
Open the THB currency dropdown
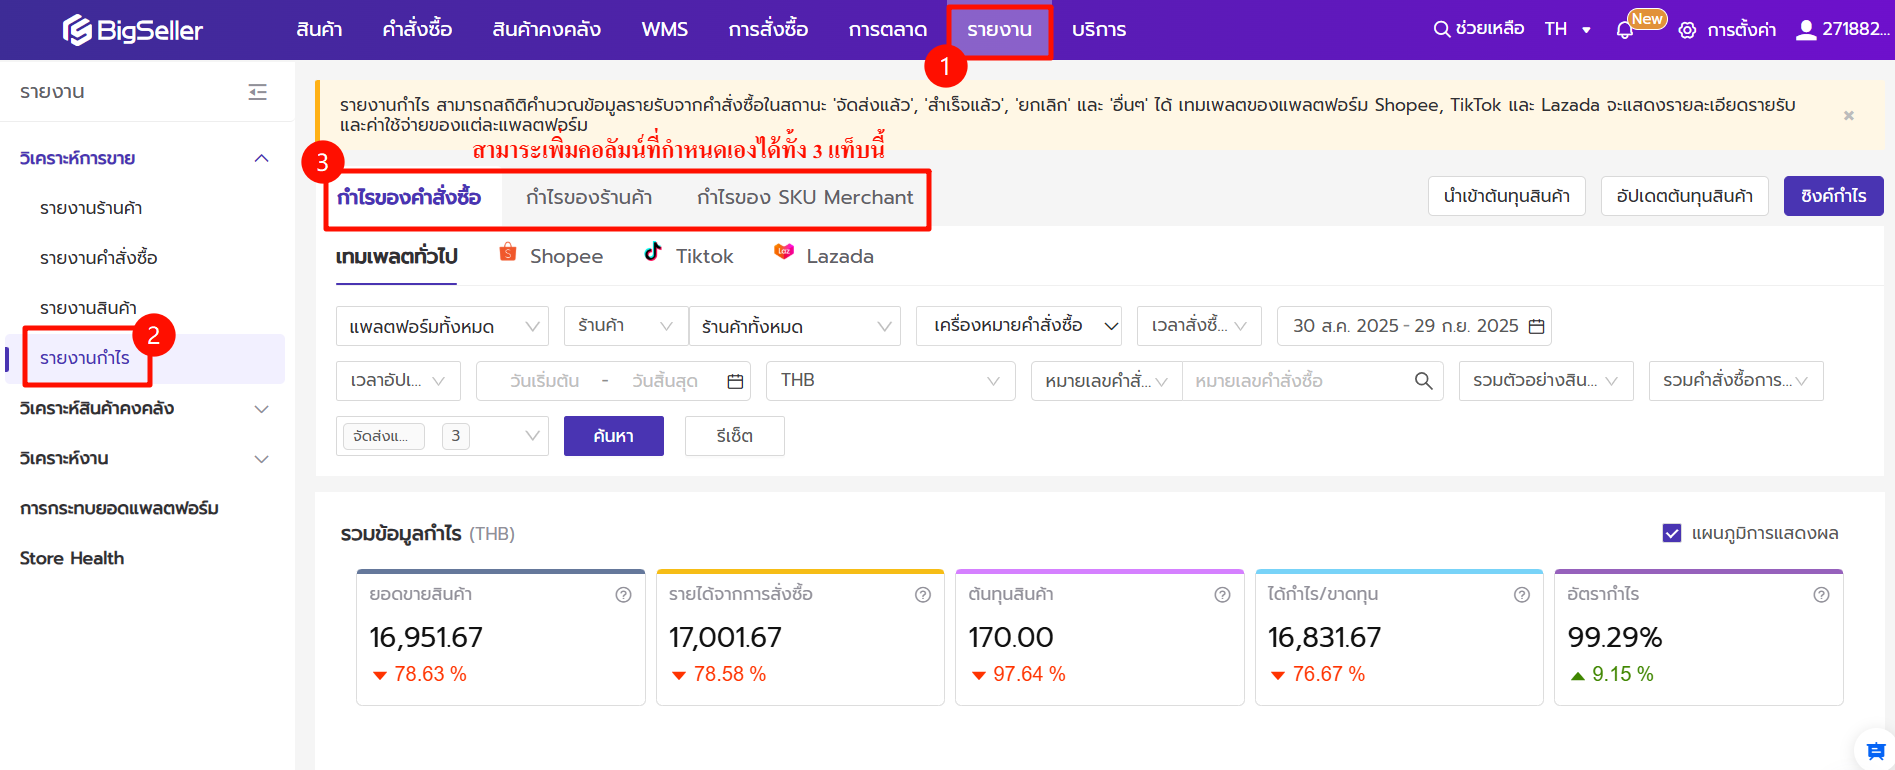click(890, 381)
